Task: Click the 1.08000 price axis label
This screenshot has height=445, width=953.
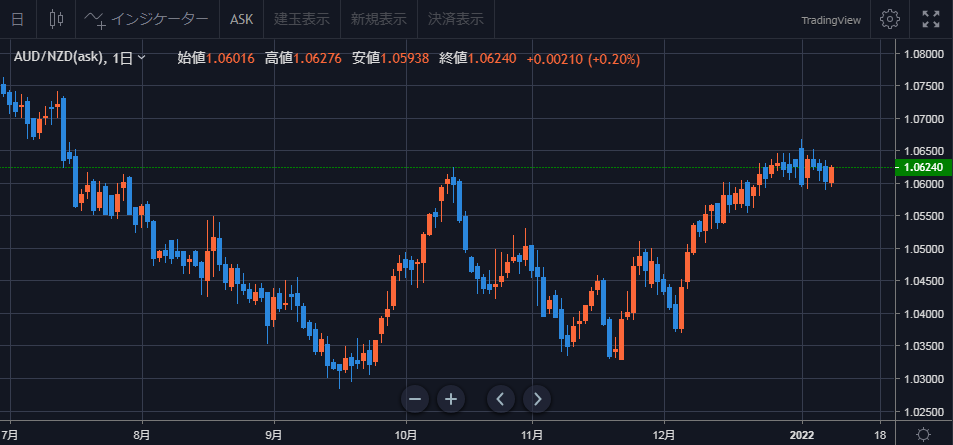Action: [923, 54]
